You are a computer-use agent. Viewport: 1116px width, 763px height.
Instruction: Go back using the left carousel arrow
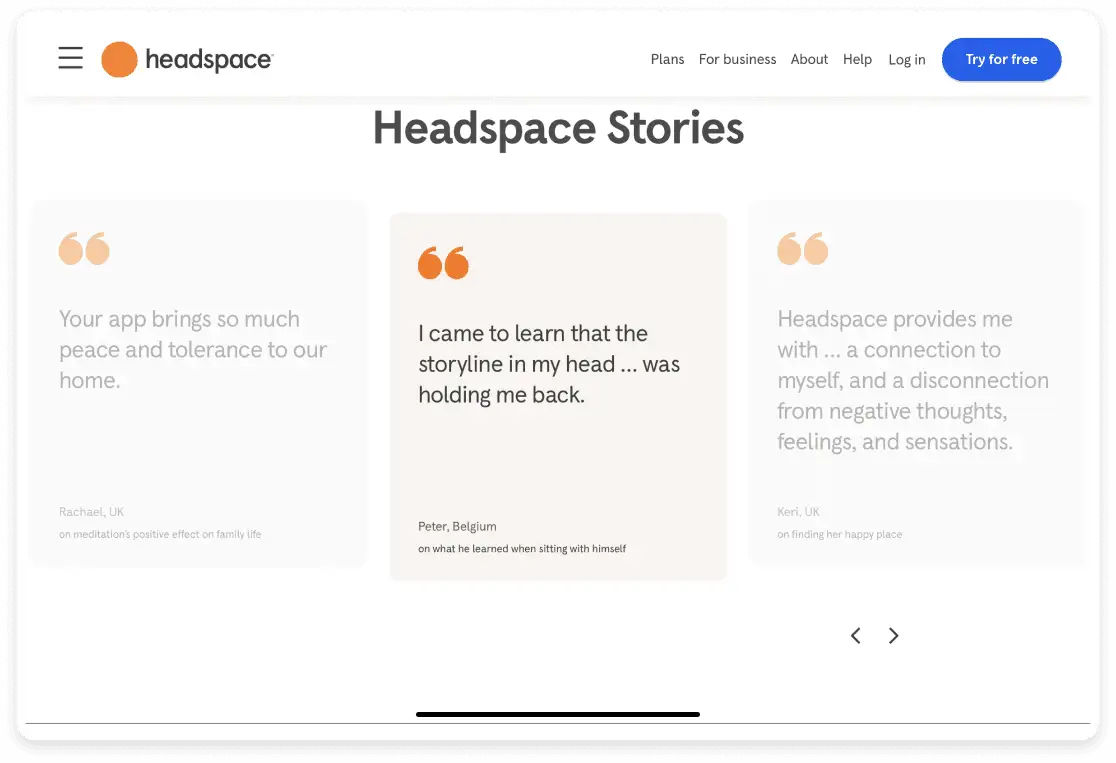pyautogui.click(x=855, y=635)
